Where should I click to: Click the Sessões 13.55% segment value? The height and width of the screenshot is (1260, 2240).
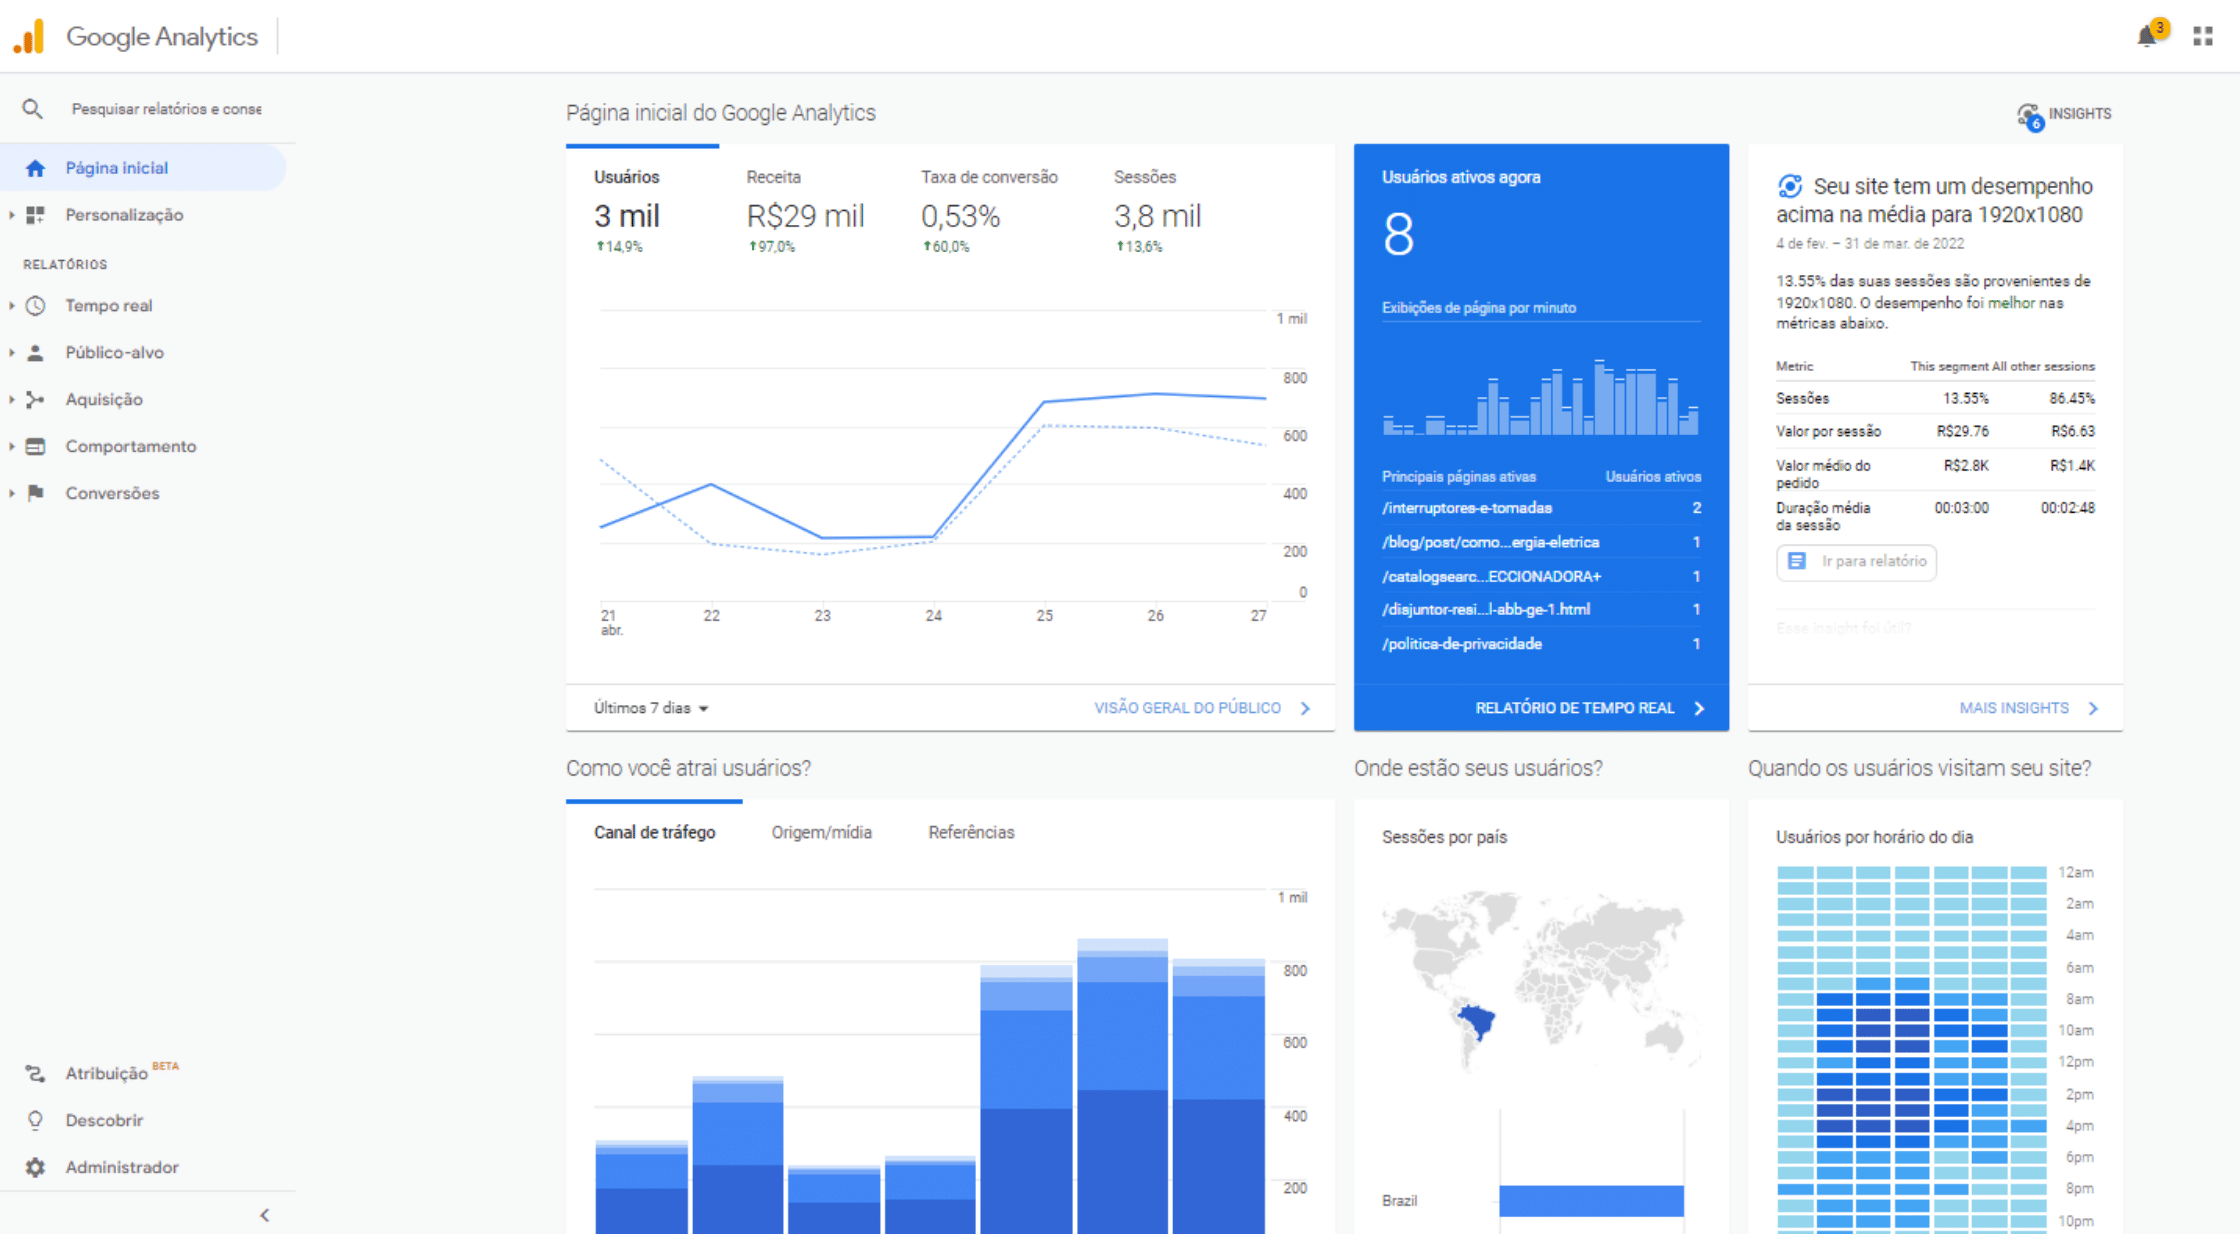point(1965,399)
